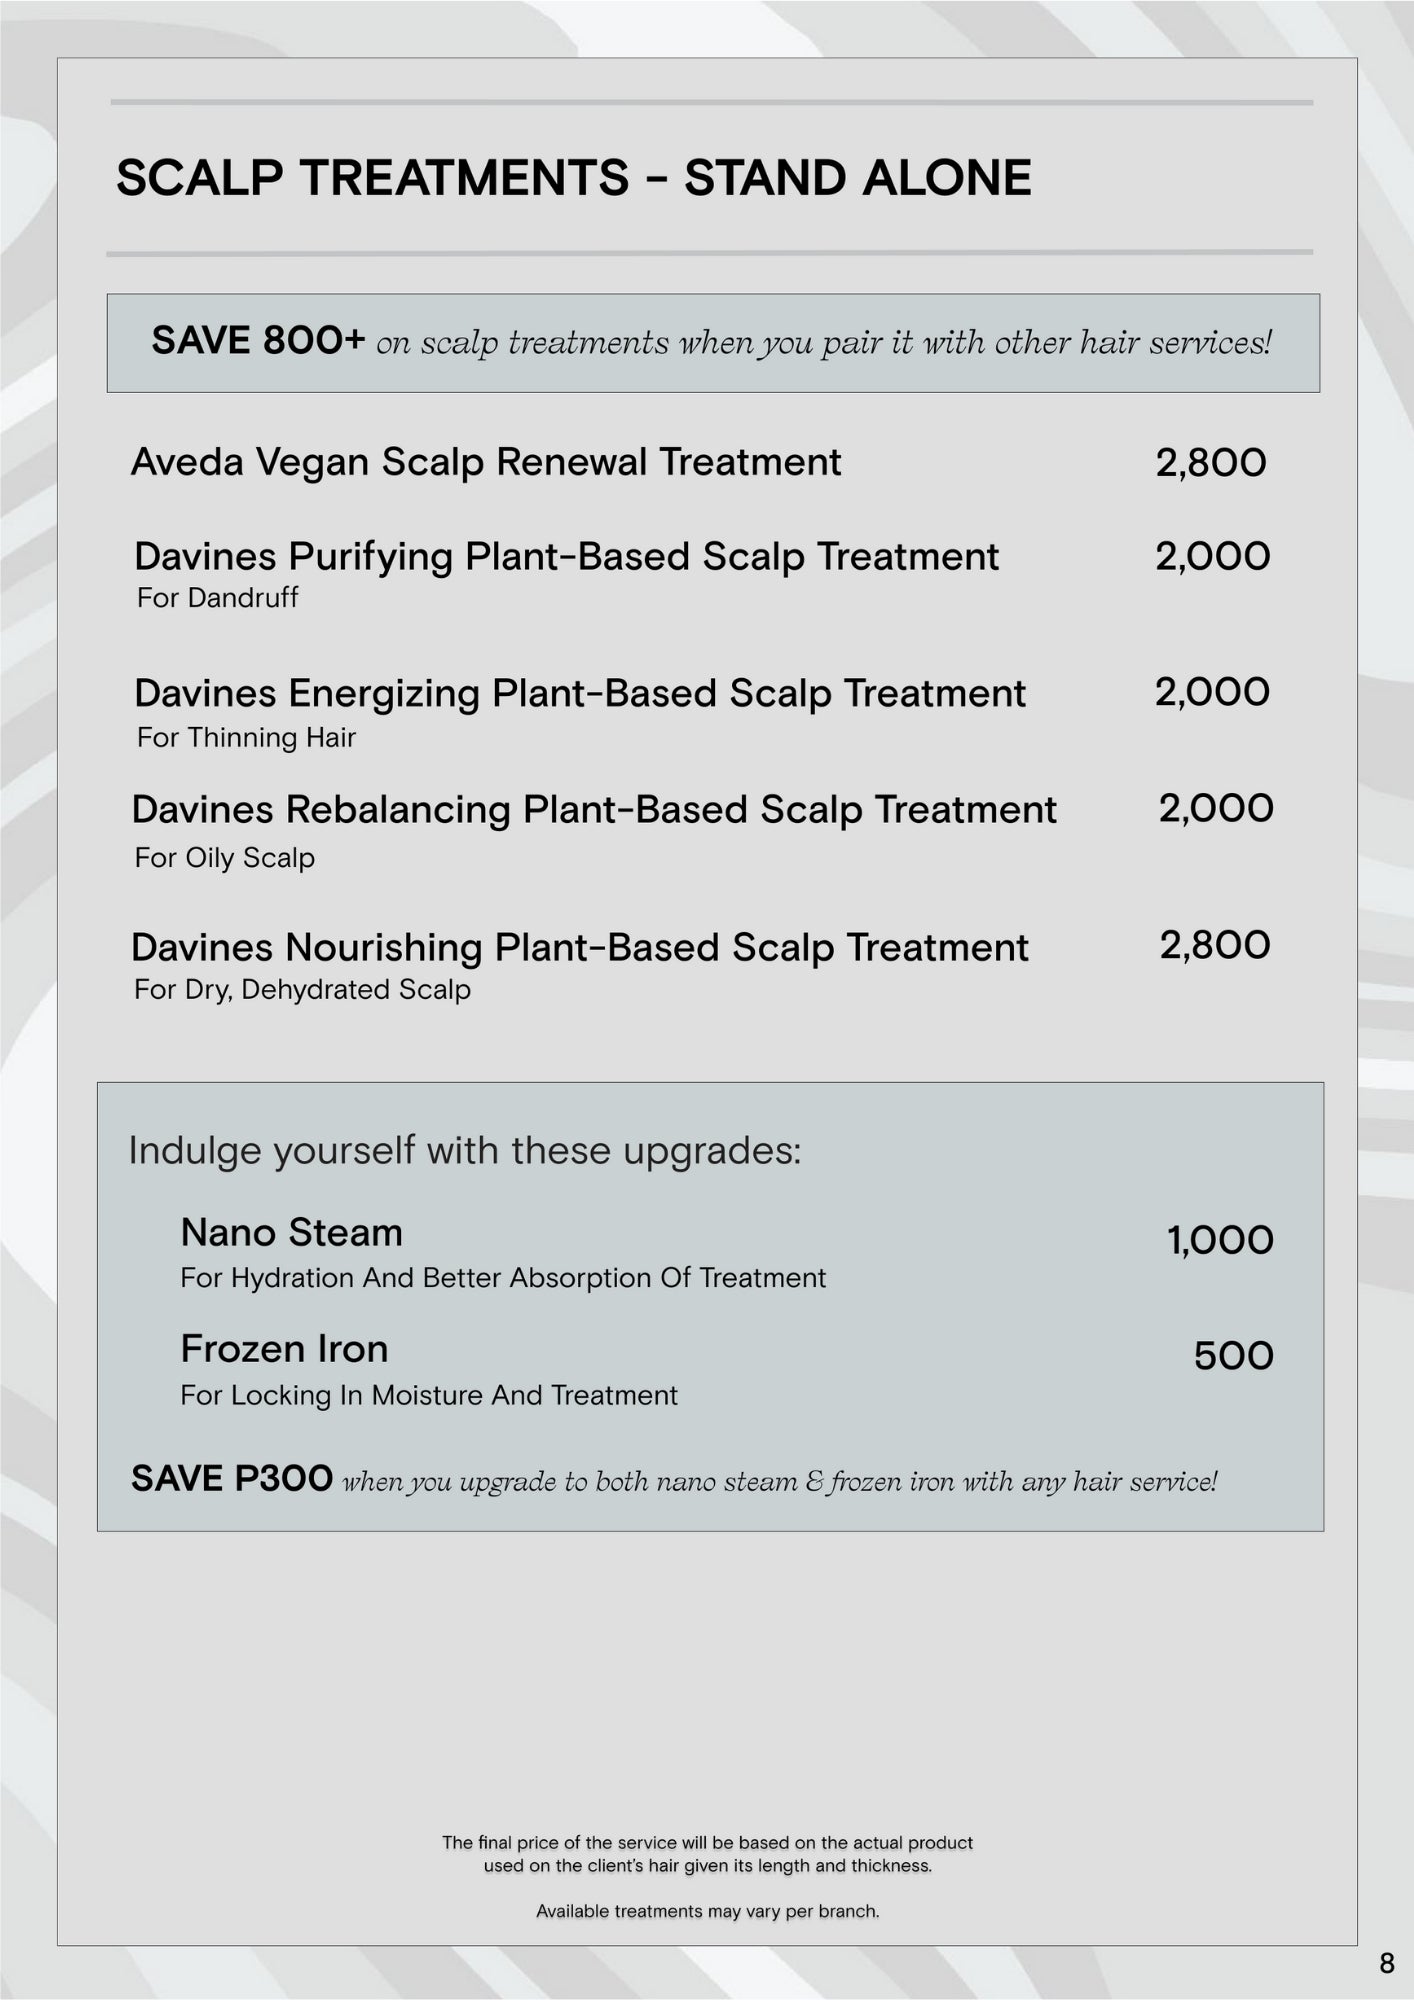
Task: Select Davines Purifying Plant-Based Scalp Treatment
Action: (566, 557)
